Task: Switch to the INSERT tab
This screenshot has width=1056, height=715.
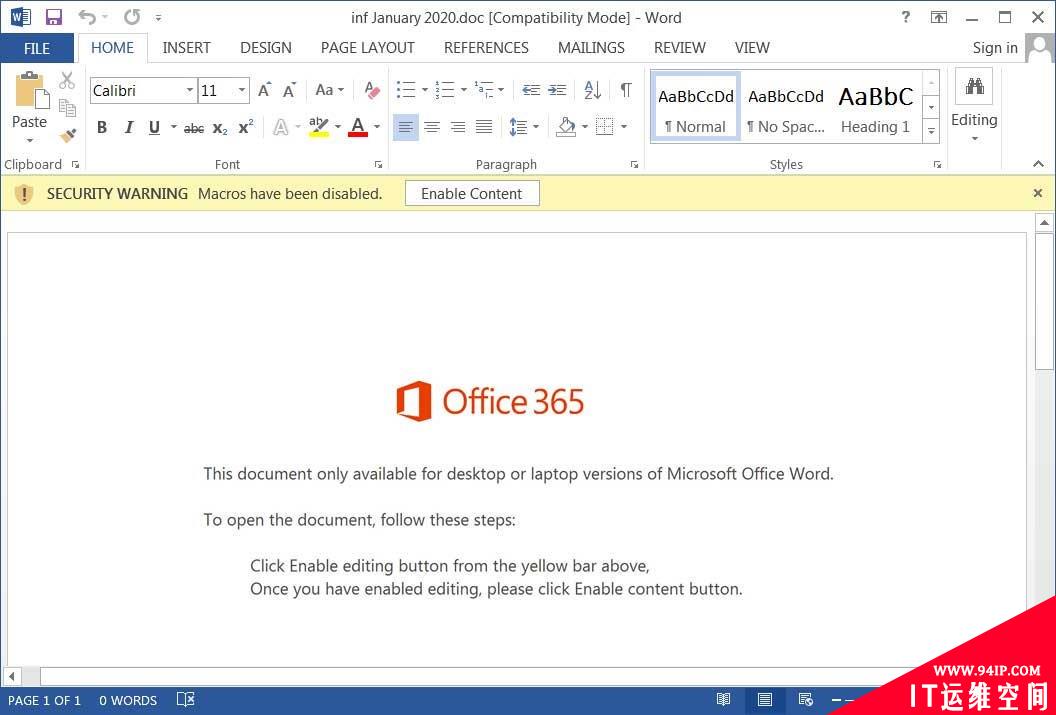Action: click(x=187, y=48)
